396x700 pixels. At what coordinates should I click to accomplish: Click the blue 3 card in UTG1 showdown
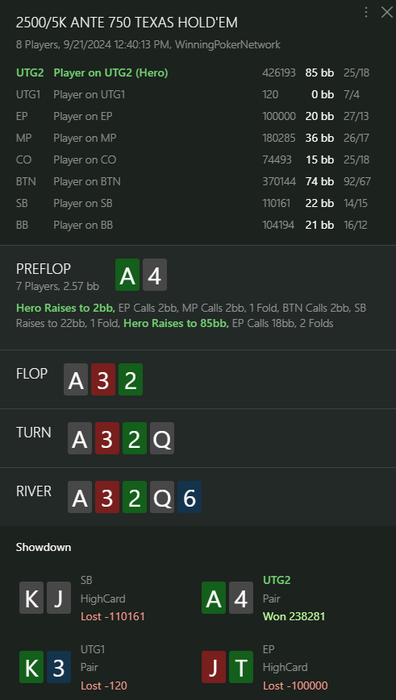59,667
